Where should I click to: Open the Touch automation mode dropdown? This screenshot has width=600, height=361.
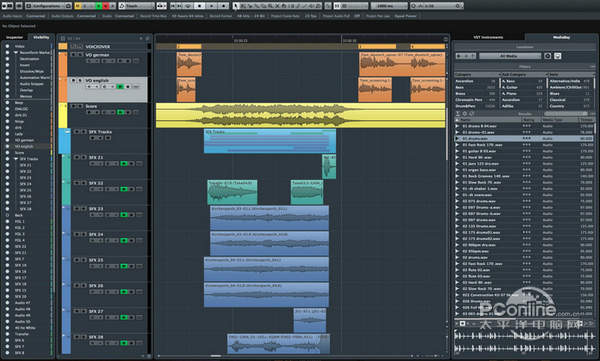[x=137, y=6]
